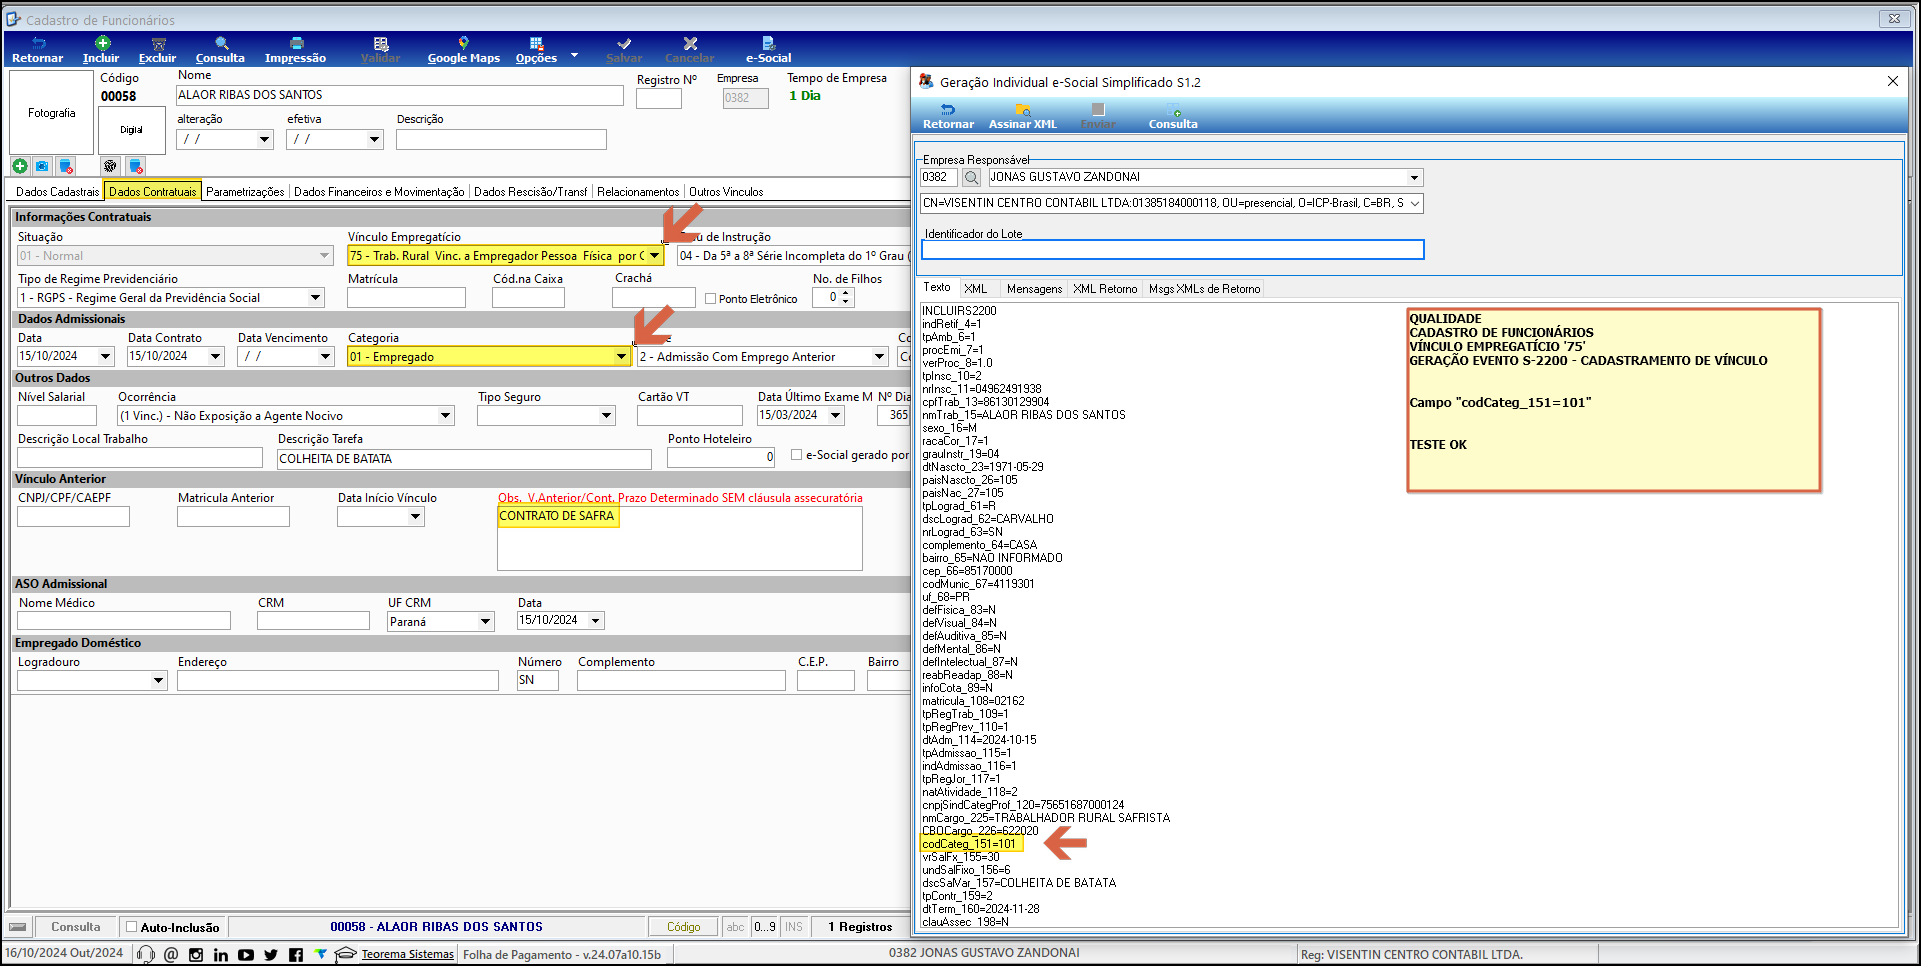
Task: Click the Excluir toolbar icon
Action: coord(157,50)
